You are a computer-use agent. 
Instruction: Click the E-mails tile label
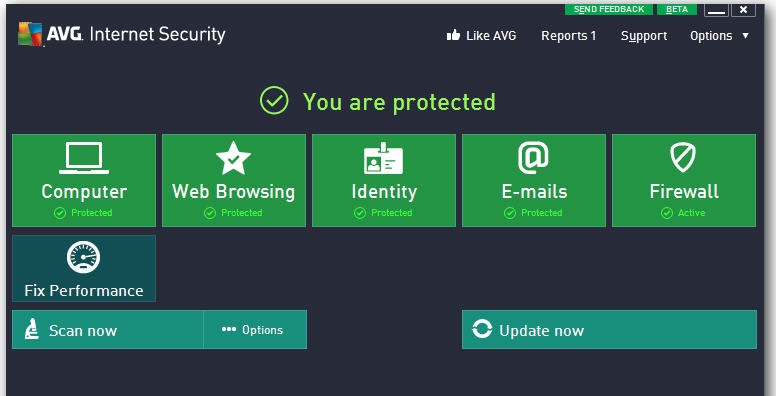tap(534, 192)
